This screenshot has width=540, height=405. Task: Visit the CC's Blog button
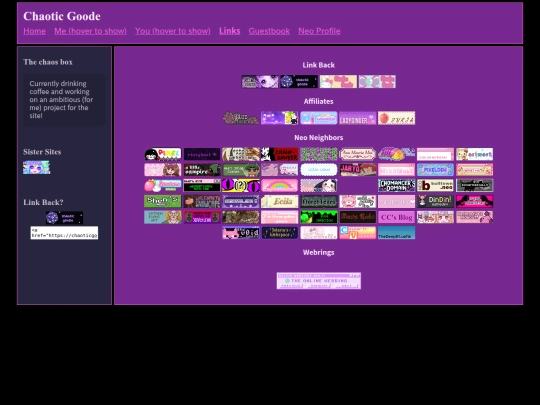tap(396, 217)
